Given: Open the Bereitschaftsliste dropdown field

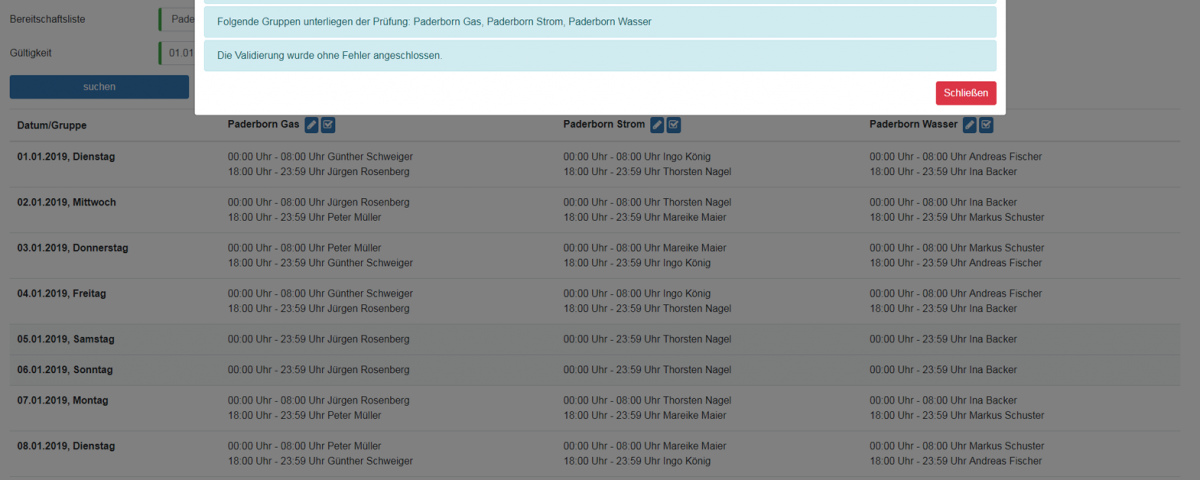Looking at the screenshot, I should pyautogui.click(x=177, y=19).
